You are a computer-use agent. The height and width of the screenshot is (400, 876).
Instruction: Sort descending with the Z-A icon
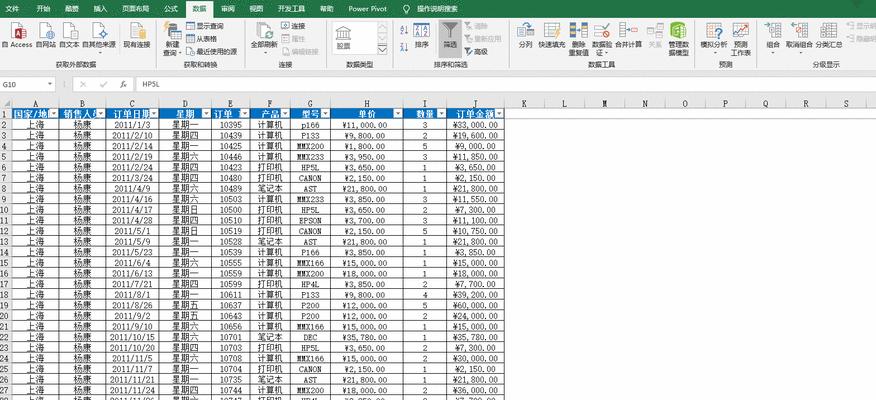[x=404, y=48]
